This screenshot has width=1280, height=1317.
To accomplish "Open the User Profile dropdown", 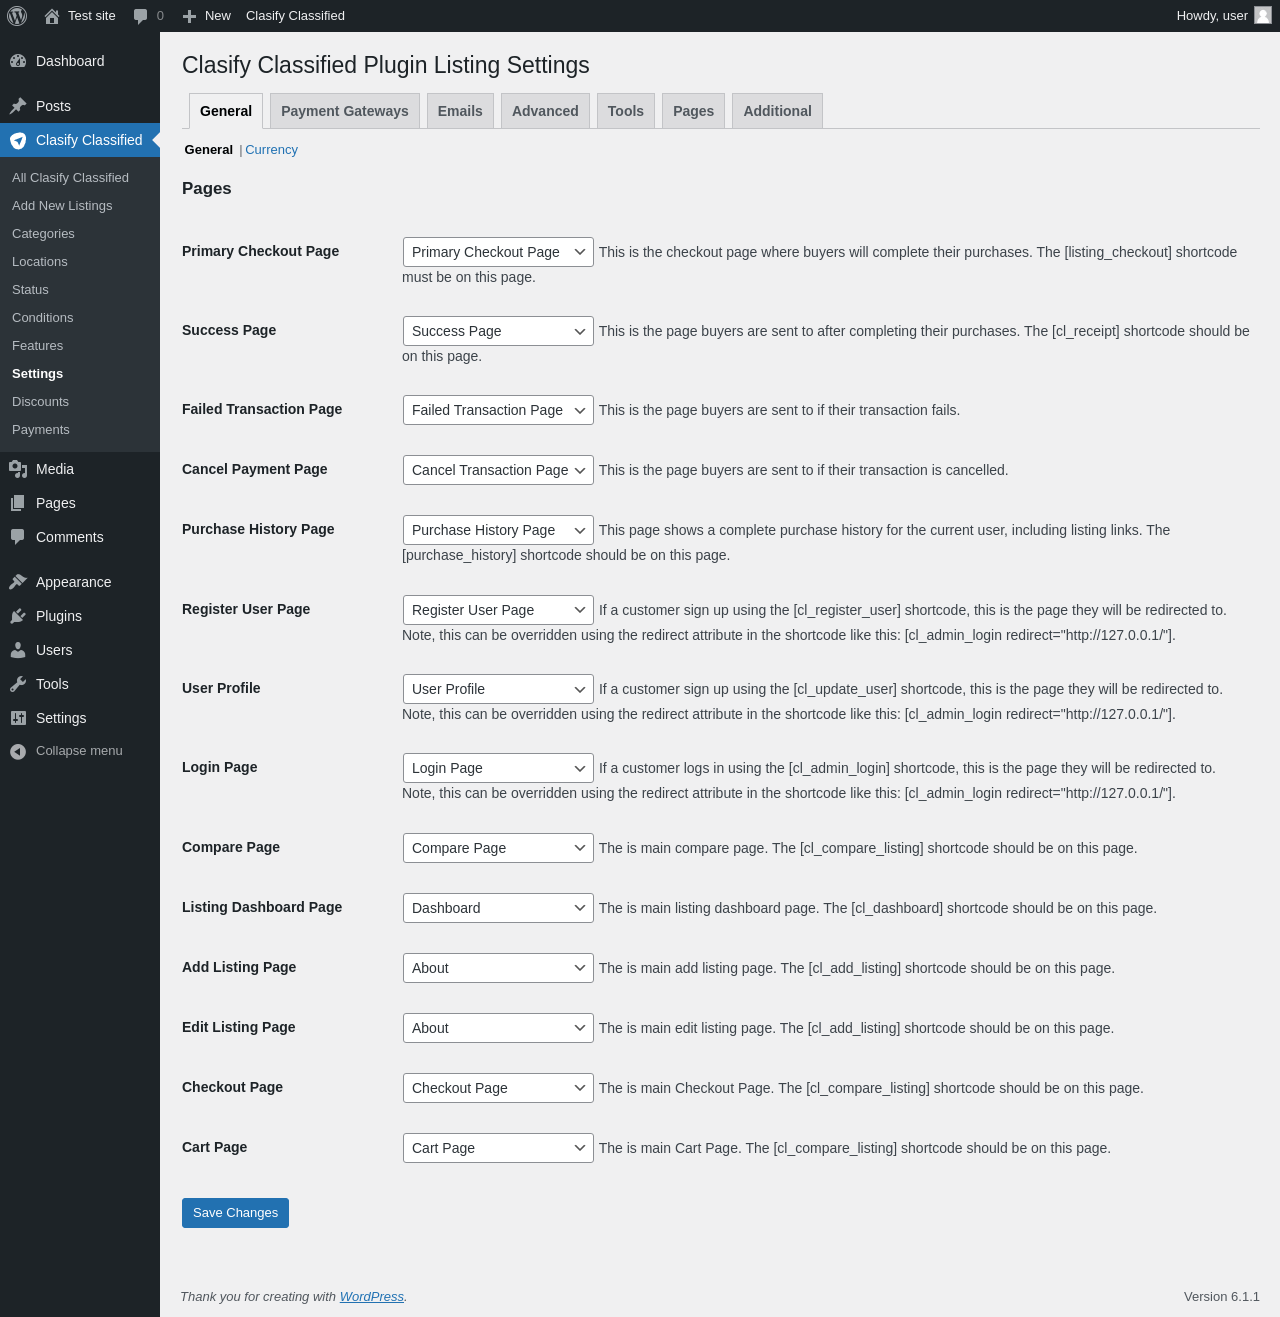I will coord(498,689).
